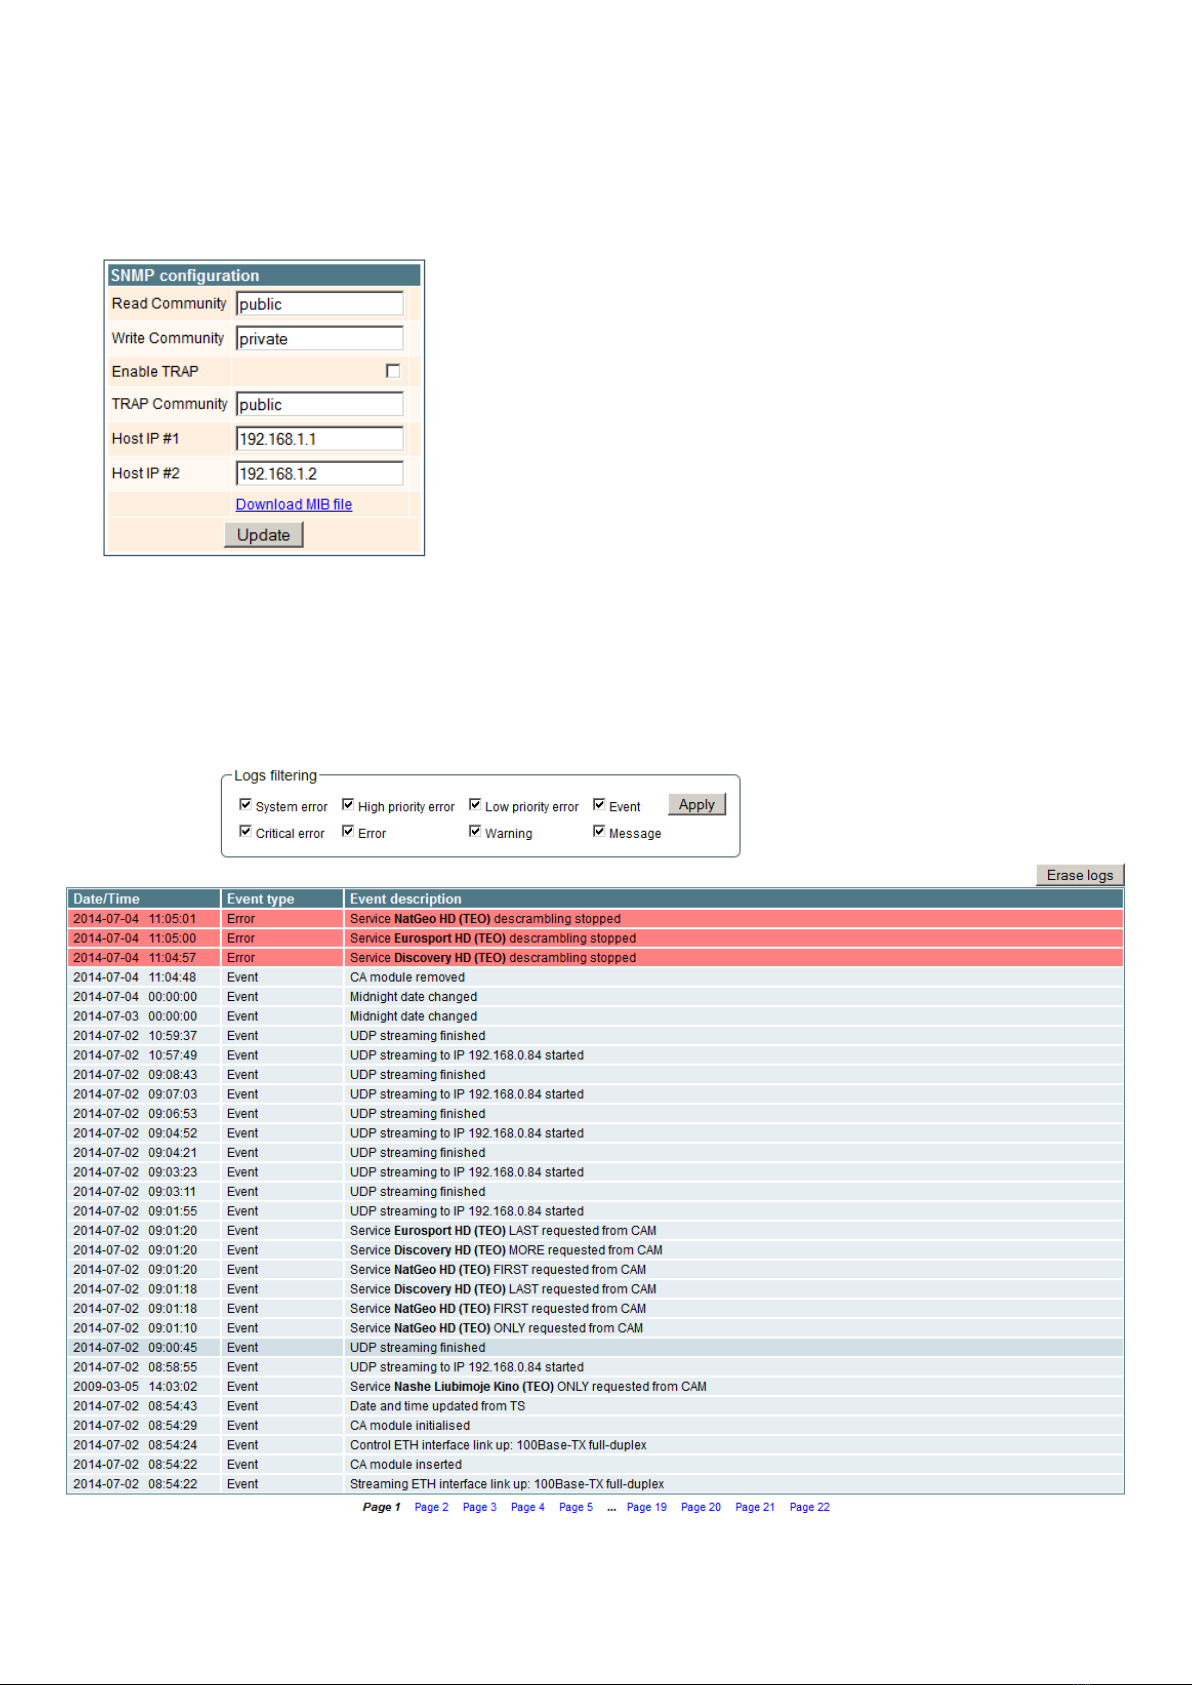This screenshot has width=1192, height=1685.
Task: Click the Event description column header
Action: pos(734,899)
